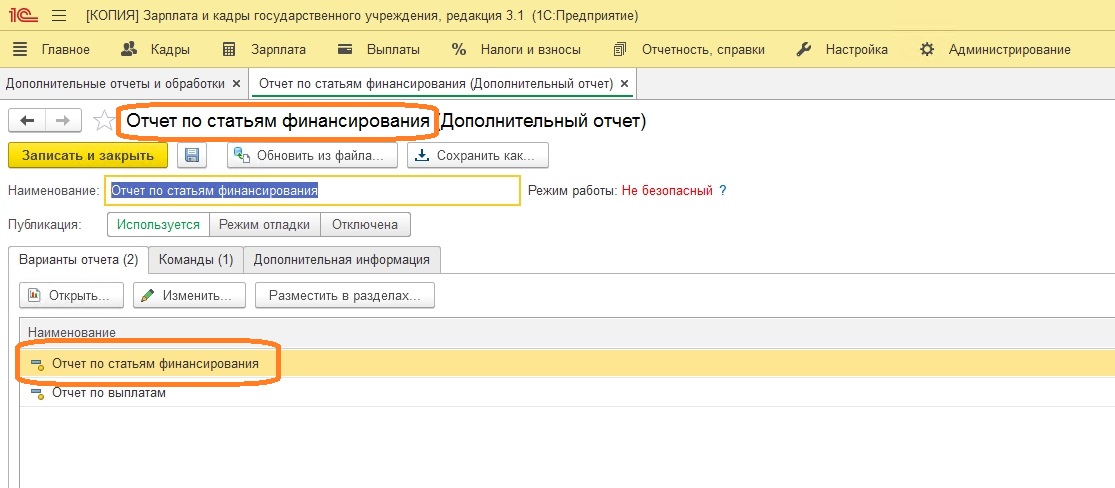1115x488 pixels.
Task: Go back with the left arrow button
Action: (27, 121)
